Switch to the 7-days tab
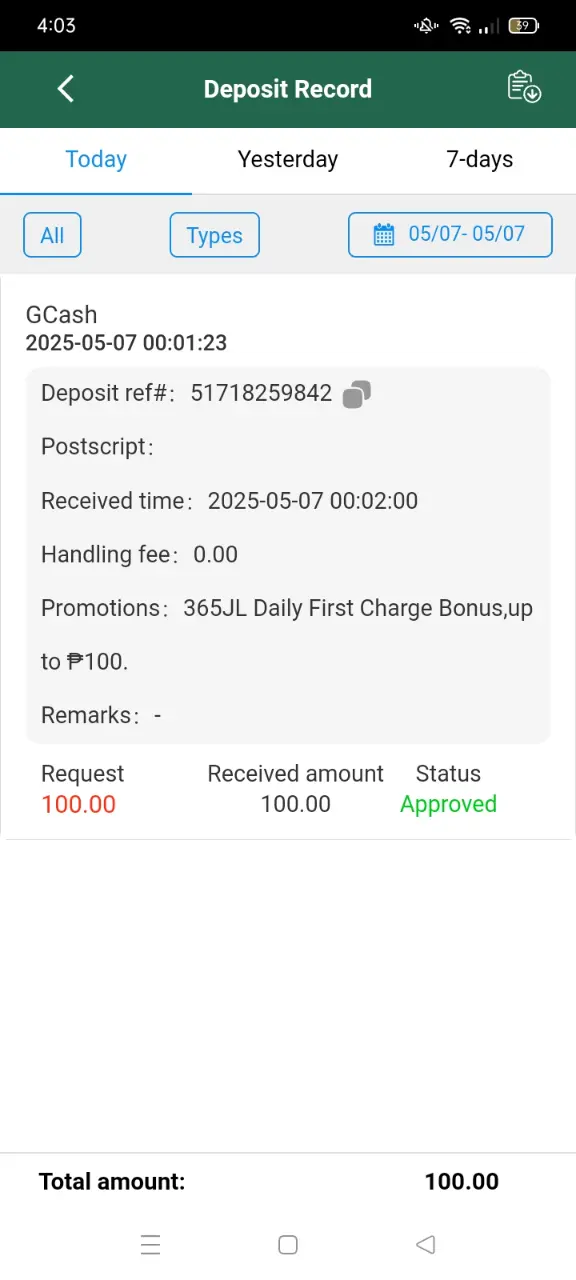Screen dimensions: 576x1280 (x=480, y=160)
